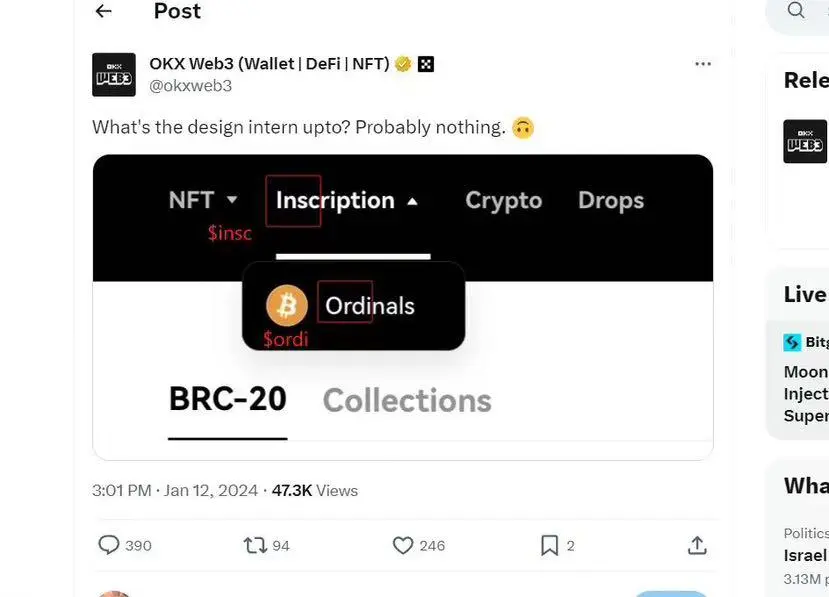This screenshot has width=829, height=597.
Task: Expand the Inscription dropdown arrow
Action: pyautogui.click(x=412, y=201)
